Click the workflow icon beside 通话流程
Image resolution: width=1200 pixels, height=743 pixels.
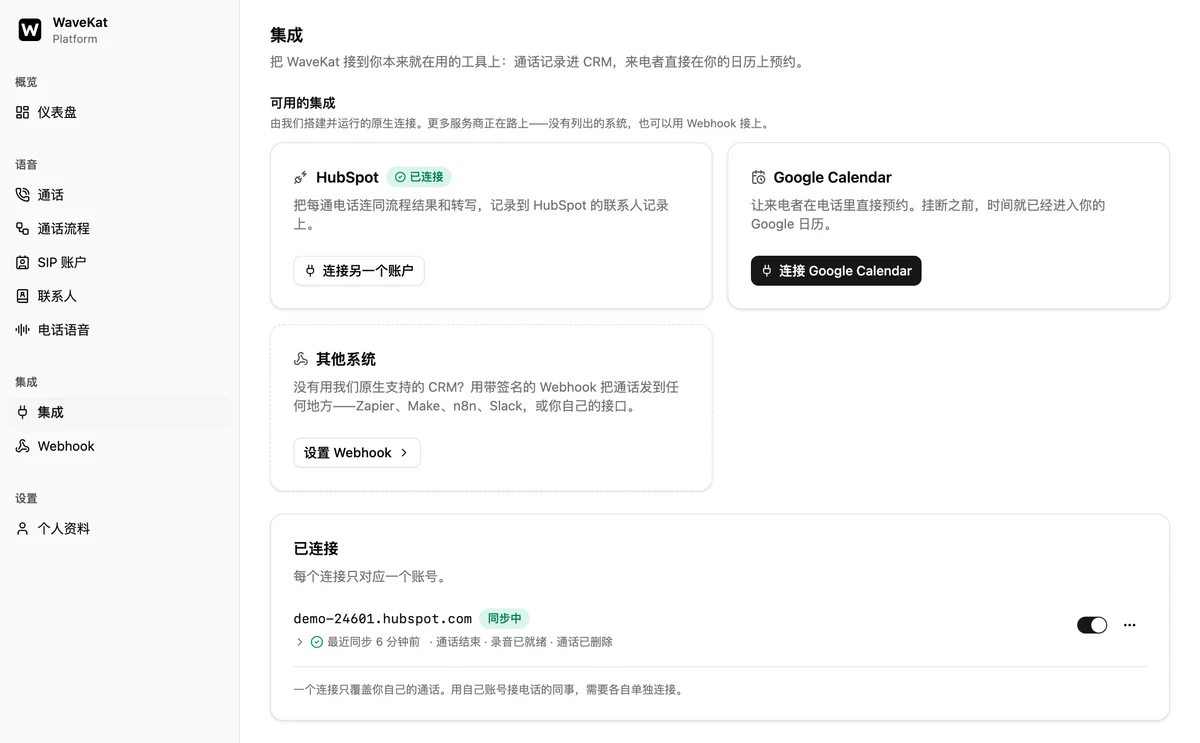(x=22, y=229)
